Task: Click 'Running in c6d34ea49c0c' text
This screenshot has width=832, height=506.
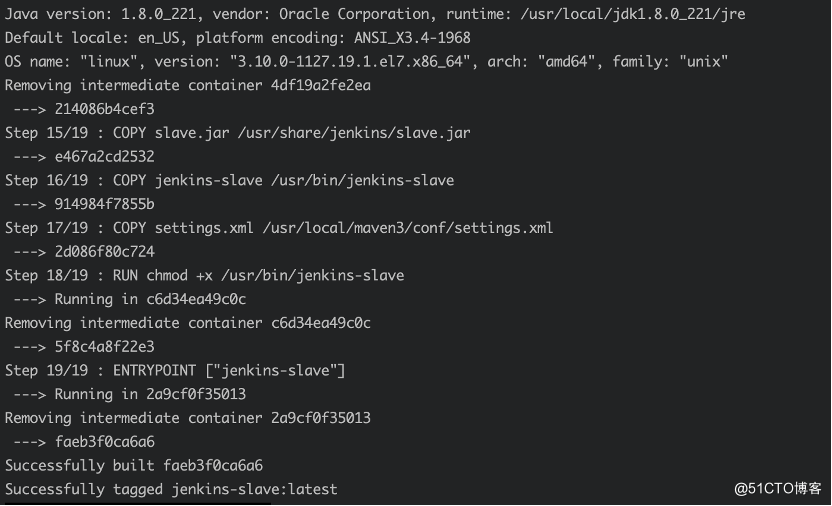Action: (150, 300)
